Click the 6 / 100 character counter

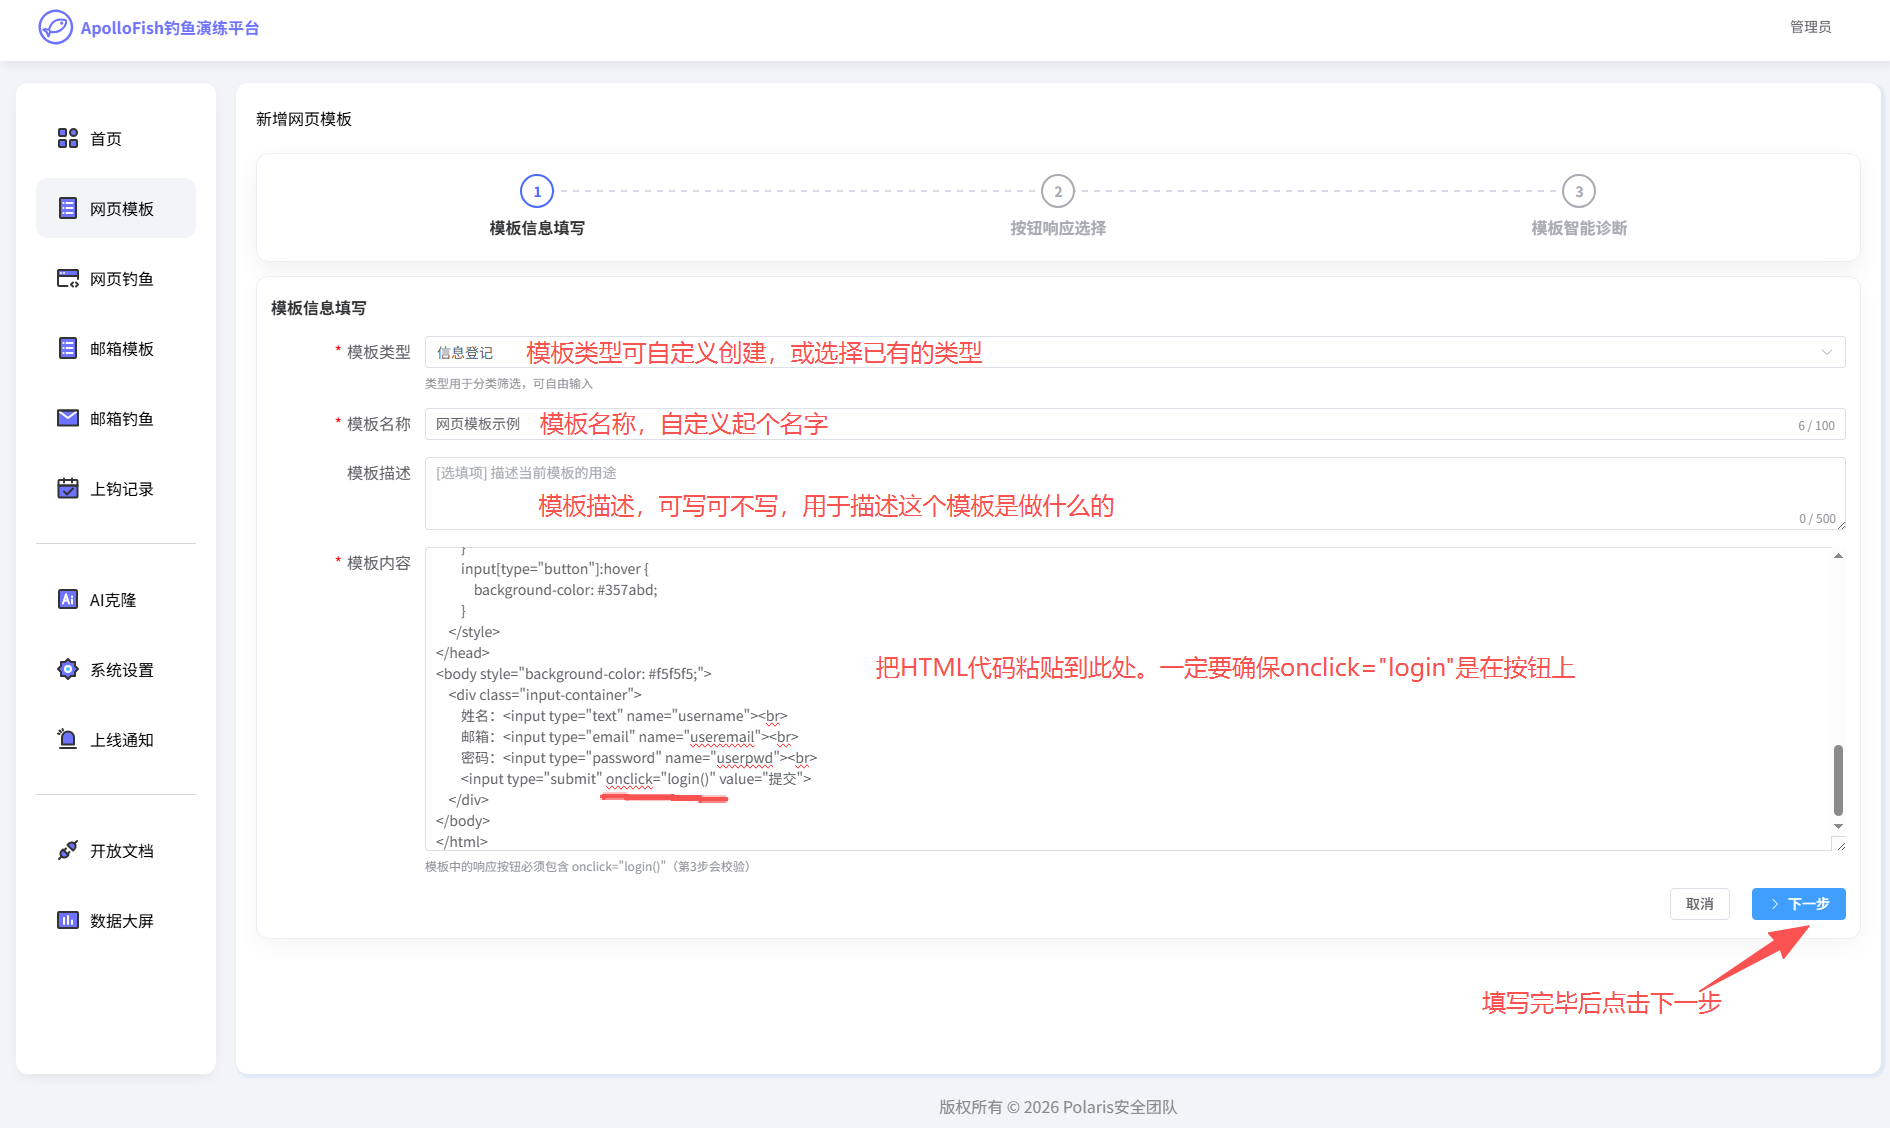pyautogui.click(x=1816, y=425)
